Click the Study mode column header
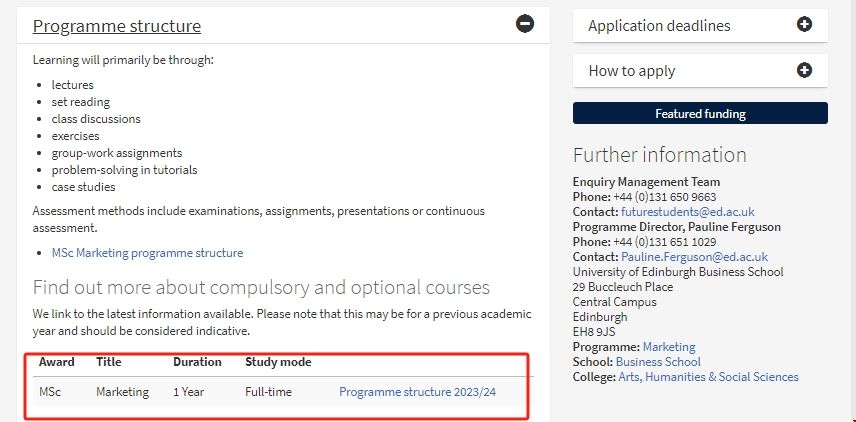The width and height of the screenshot is (856, 422). point(278,362)
